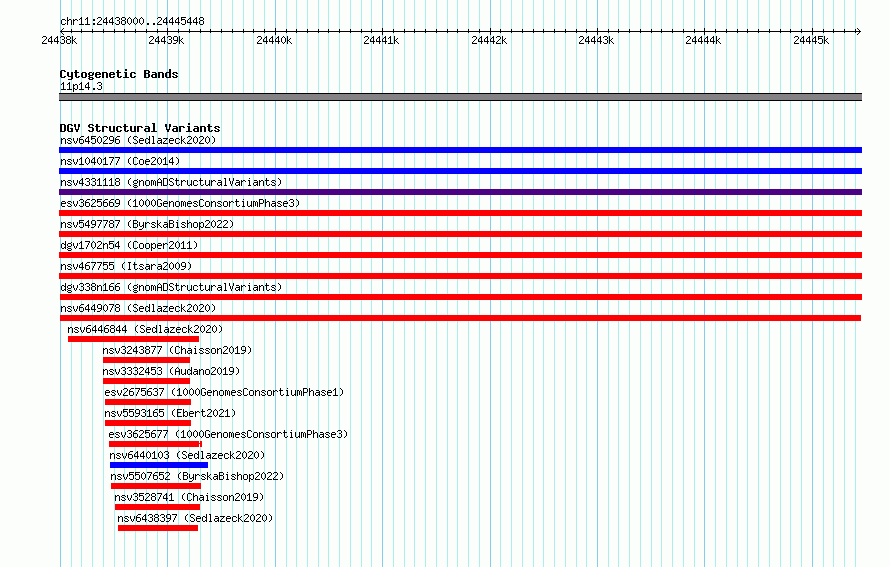This screenshot has width=890, height=567.
Task: Open esv3625677 (1000GenomesConsortiumPhase3) label
Action: pyautogui.click(x=228, y=434)
